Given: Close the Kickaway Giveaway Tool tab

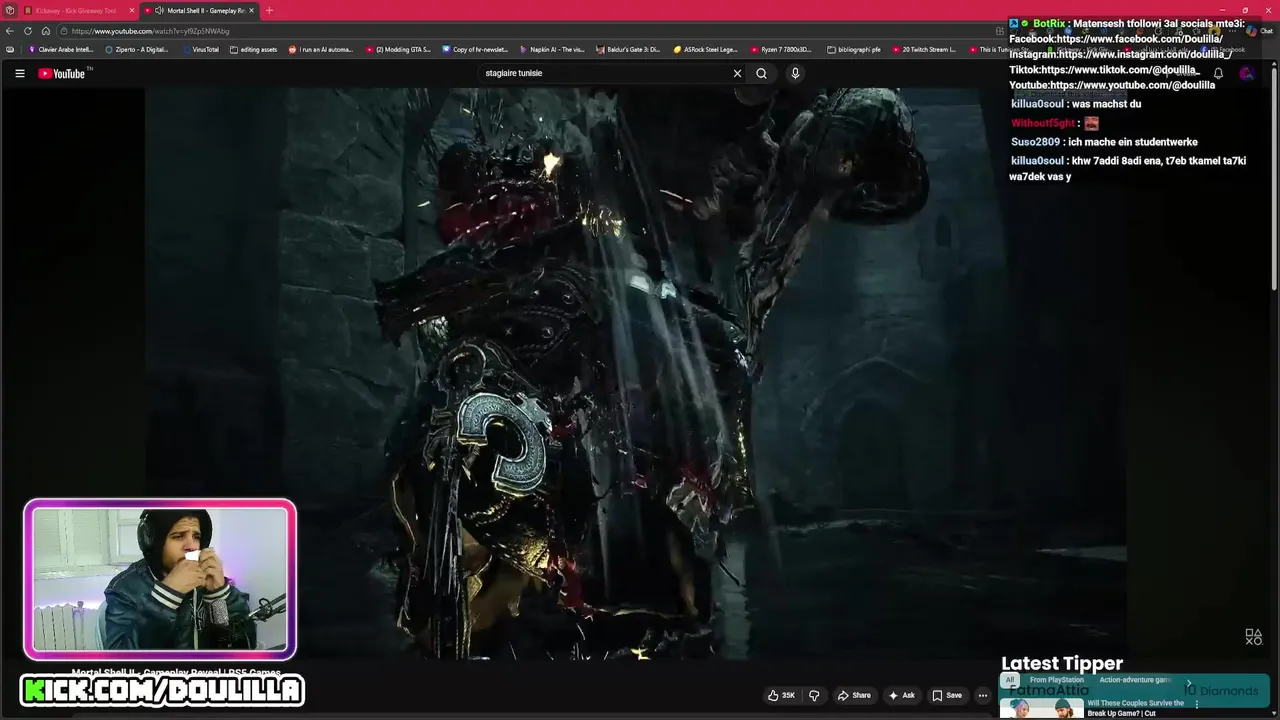Looking at the screenshot, I should [131, 10].
